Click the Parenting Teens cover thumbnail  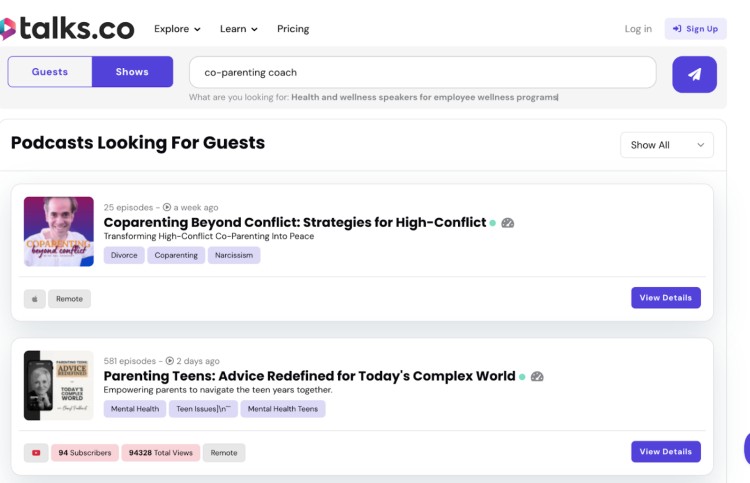point(59,385)
